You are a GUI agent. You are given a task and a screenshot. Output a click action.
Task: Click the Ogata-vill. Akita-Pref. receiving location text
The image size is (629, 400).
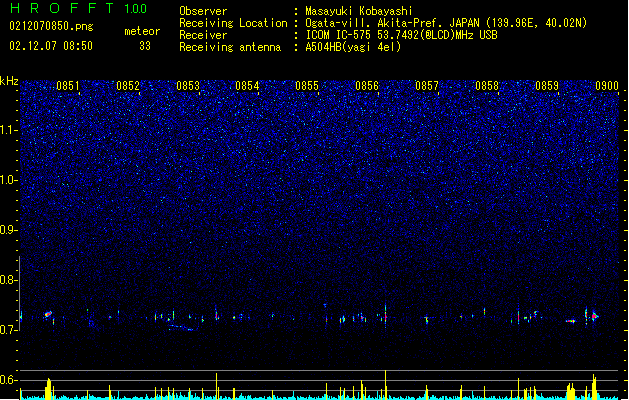click(x=446, y=23)
